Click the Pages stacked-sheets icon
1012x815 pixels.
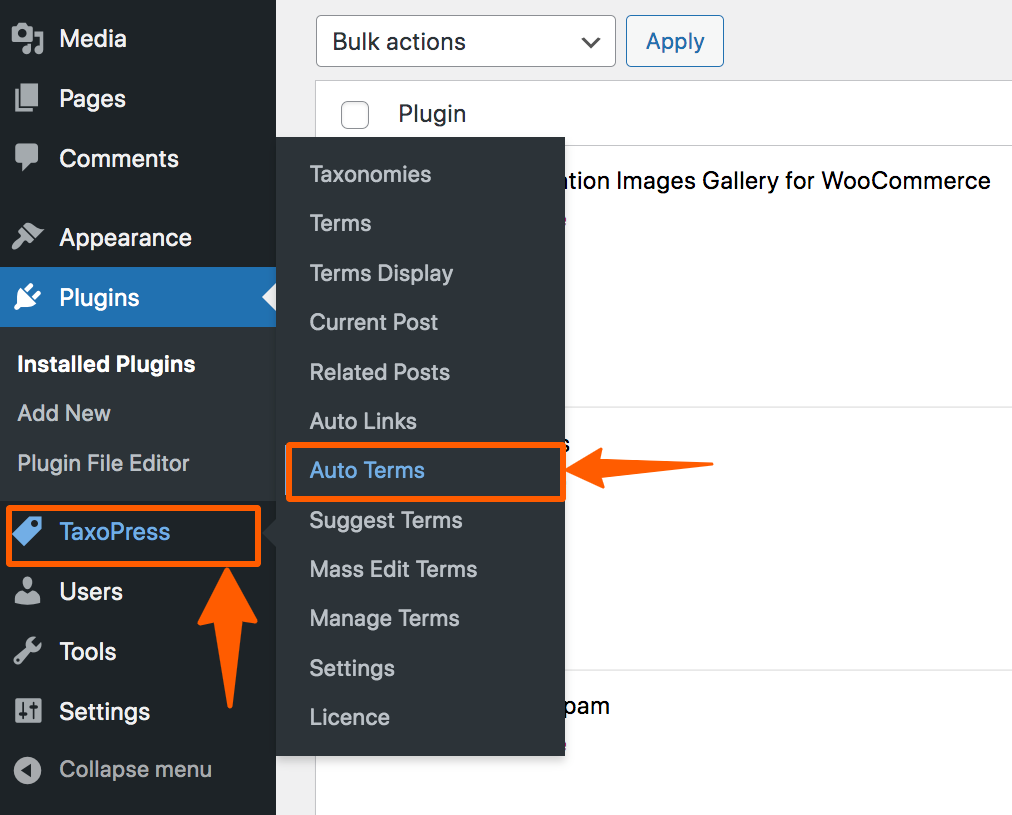(27, 98)
